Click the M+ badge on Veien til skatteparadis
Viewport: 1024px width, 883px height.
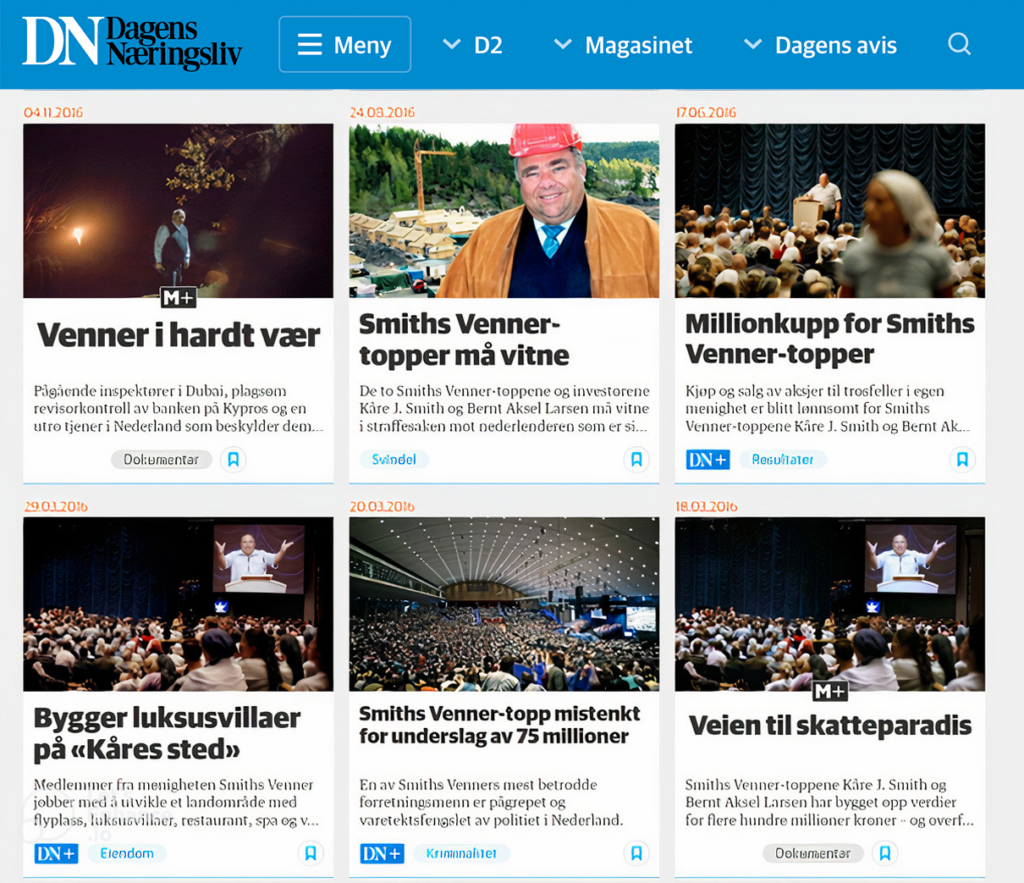[830, 691]
